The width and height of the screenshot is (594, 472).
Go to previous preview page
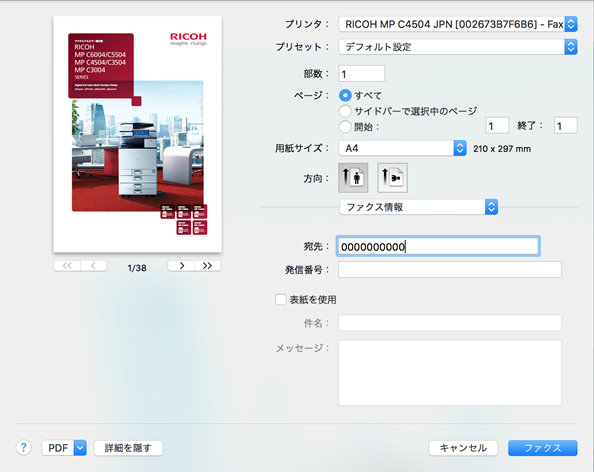[x=94, y=266]
